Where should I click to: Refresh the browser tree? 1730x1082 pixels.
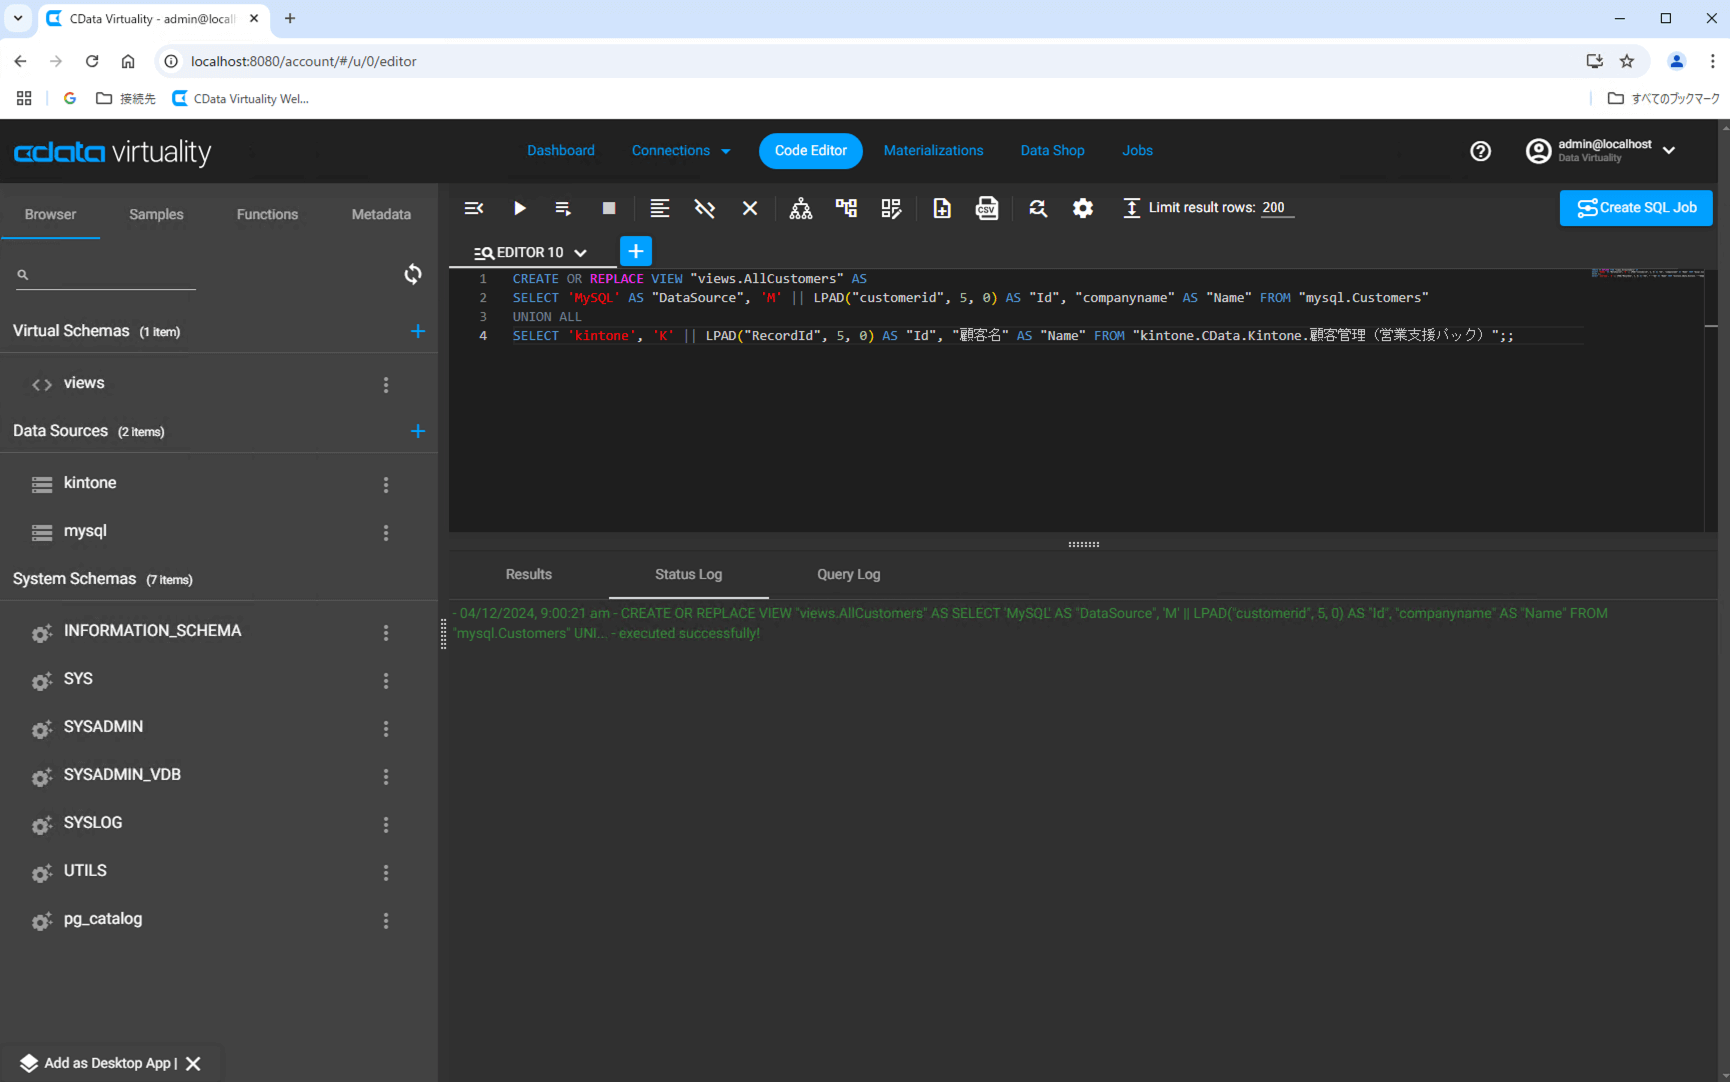pos(413,274)
